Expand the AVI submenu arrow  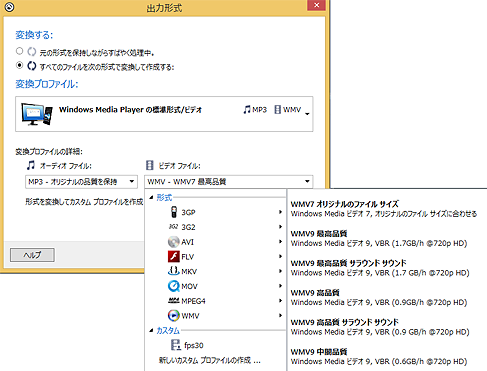tap(280, 242)
